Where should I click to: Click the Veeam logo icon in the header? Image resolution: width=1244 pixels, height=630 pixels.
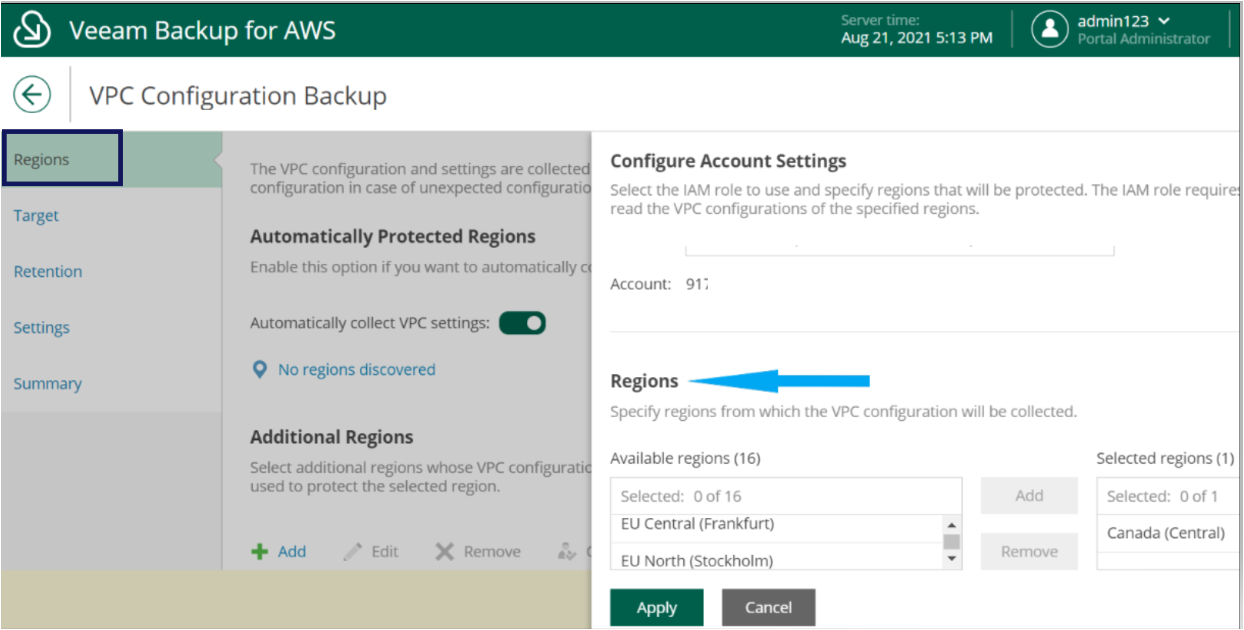[x=32, y=29]
